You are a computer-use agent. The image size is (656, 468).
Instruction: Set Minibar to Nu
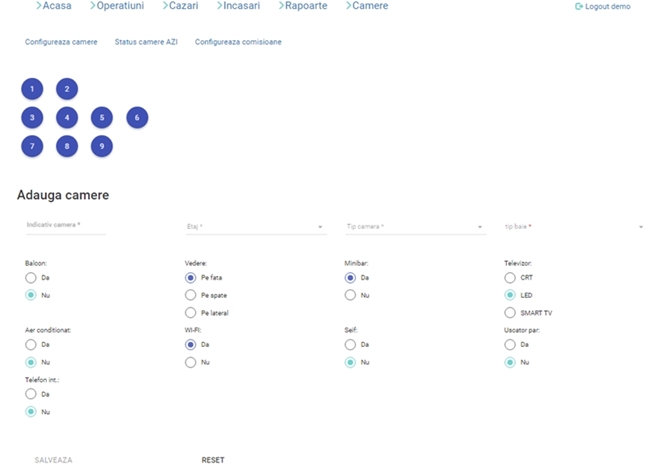[x=351, y=295]
